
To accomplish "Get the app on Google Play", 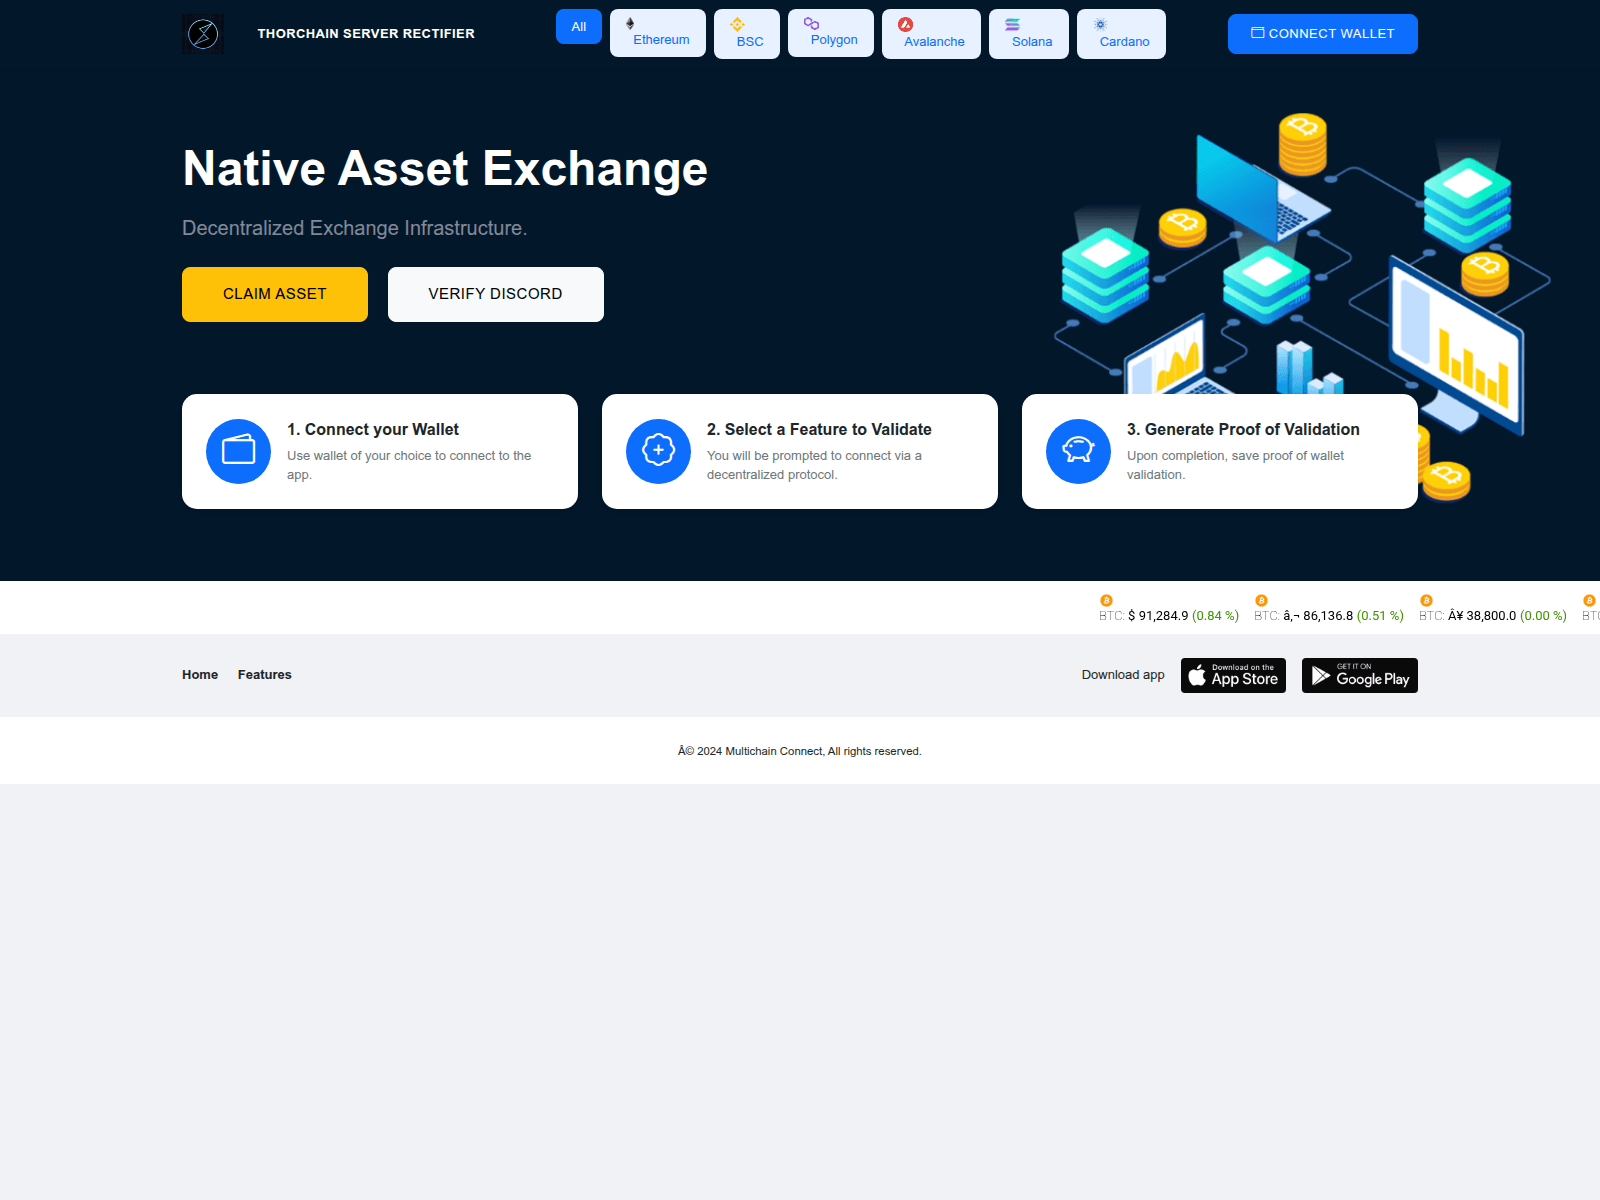I will pos(1359,675).
